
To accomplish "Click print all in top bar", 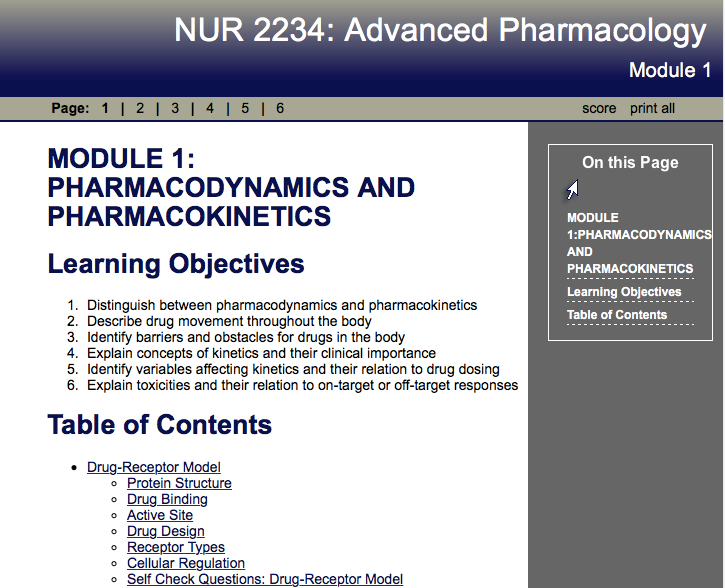I will pos(652,108).
